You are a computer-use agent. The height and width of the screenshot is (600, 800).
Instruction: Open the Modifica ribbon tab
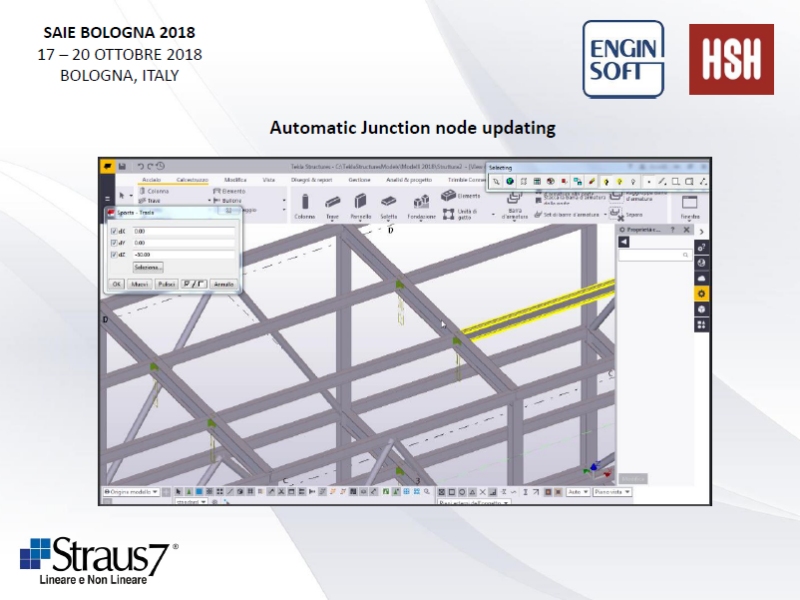pos(235,179)
